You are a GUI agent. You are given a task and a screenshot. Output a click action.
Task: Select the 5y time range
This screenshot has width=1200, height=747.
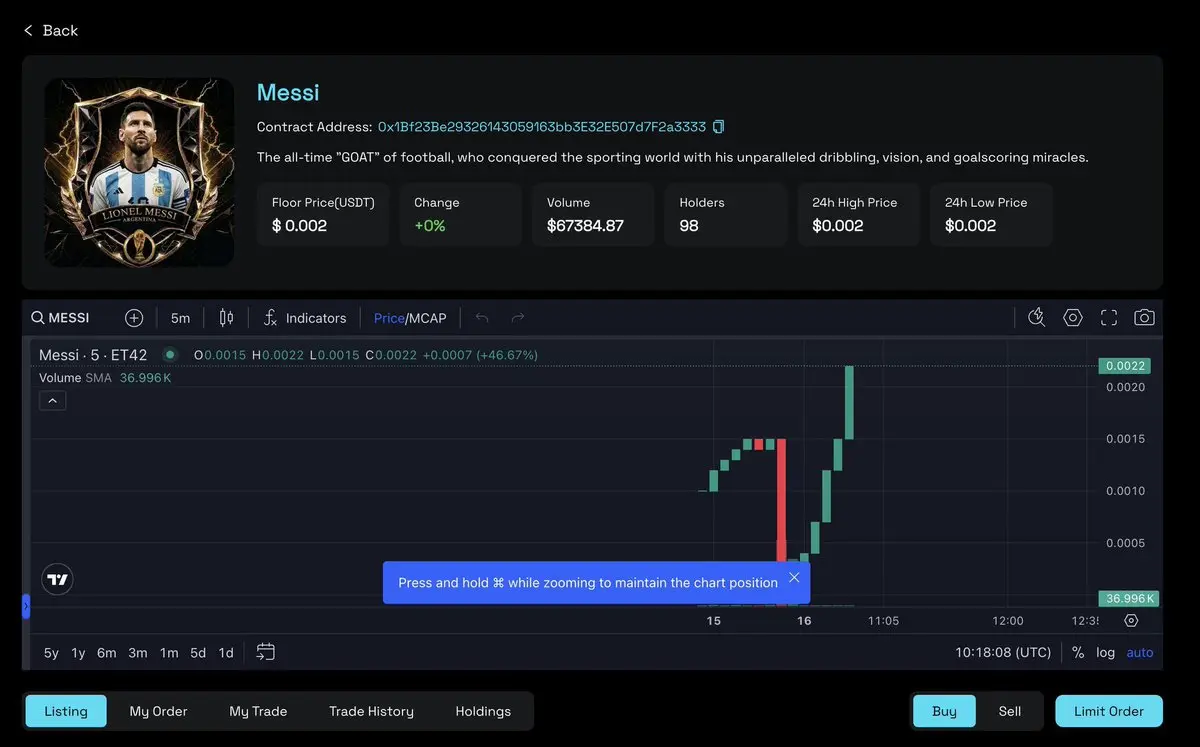(x=51, y=653)
